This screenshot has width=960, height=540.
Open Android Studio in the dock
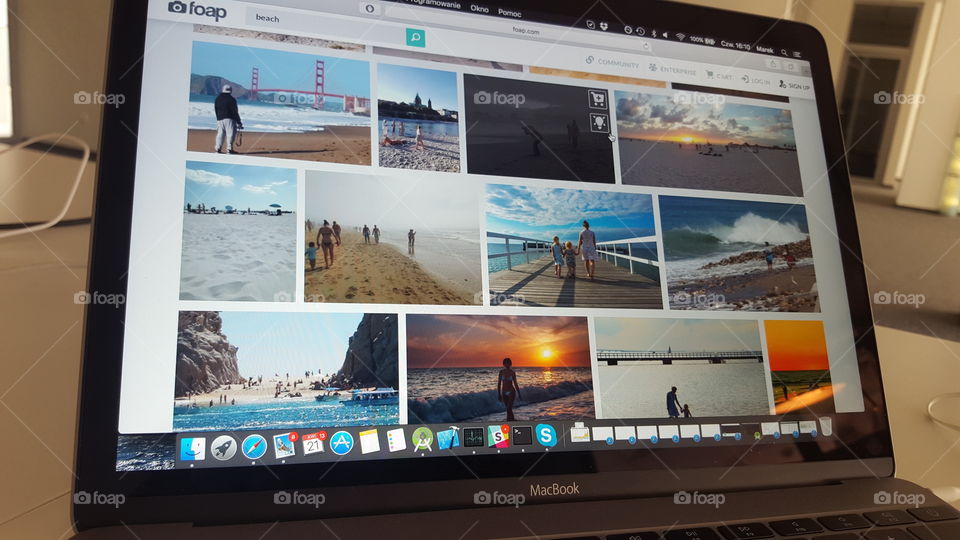(x=422, y=439)
